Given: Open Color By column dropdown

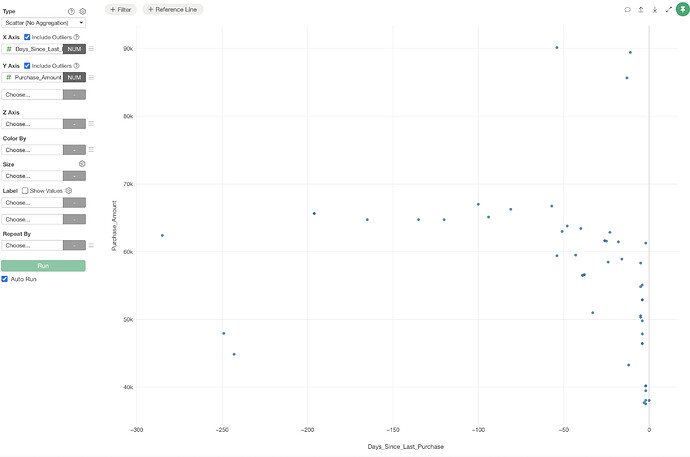Looking at the screenshot, I should tap(32, 150).
